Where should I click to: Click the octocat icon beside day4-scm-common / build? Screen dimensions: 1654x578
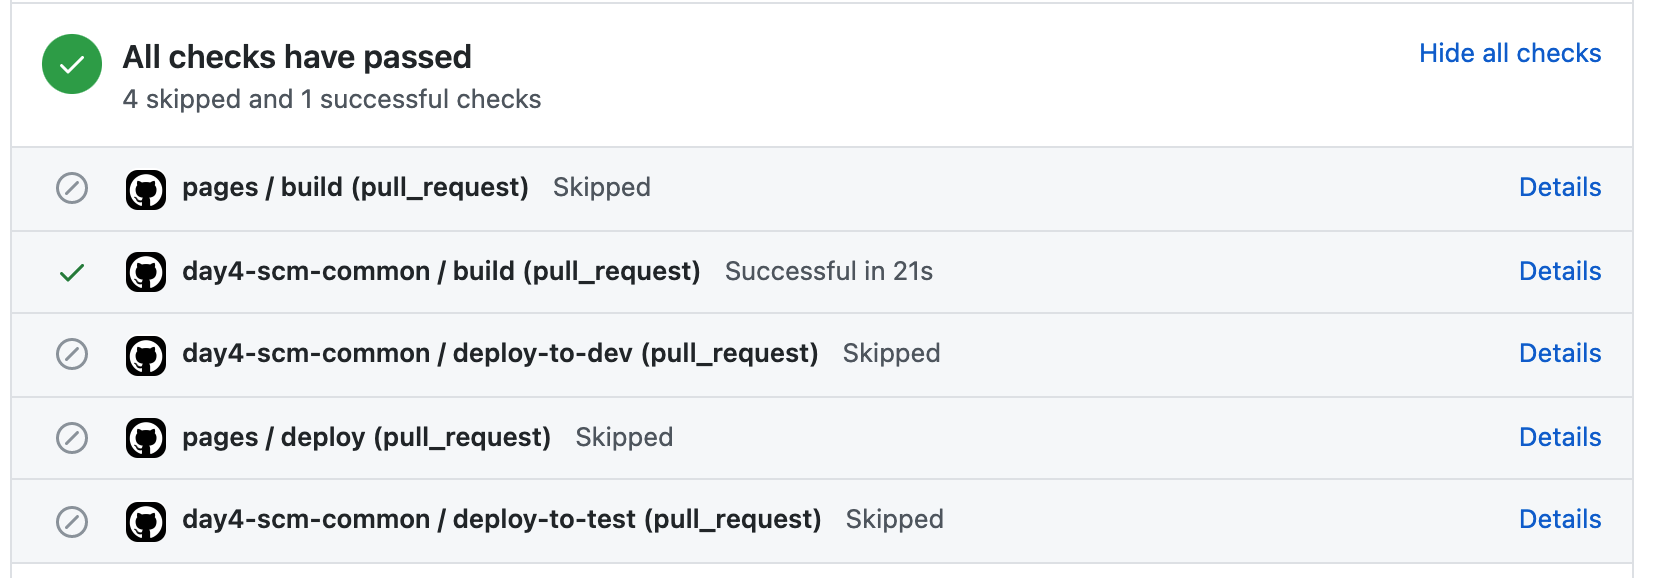[x=146, y=272]
